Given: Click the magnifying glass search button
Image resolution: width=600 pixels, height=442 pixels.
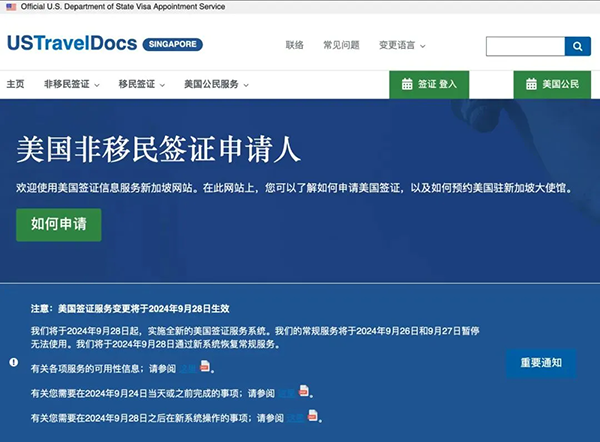Looking at the screenshot, I should coord(577,46).
